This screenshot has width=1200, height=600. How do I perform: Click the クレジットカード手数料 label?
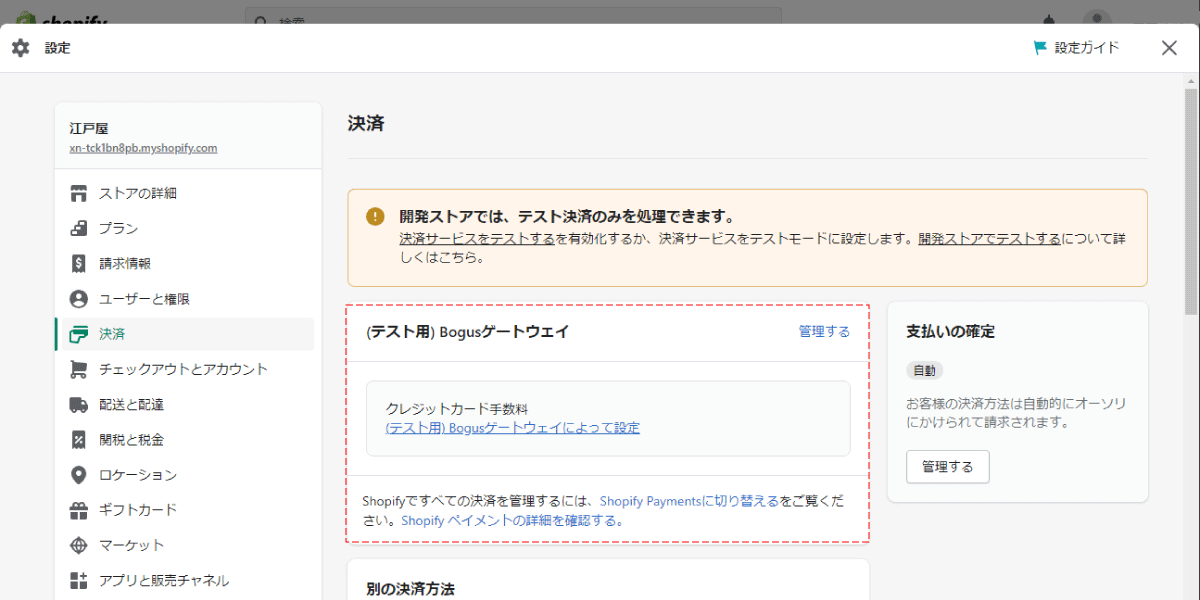coord(456,409)
